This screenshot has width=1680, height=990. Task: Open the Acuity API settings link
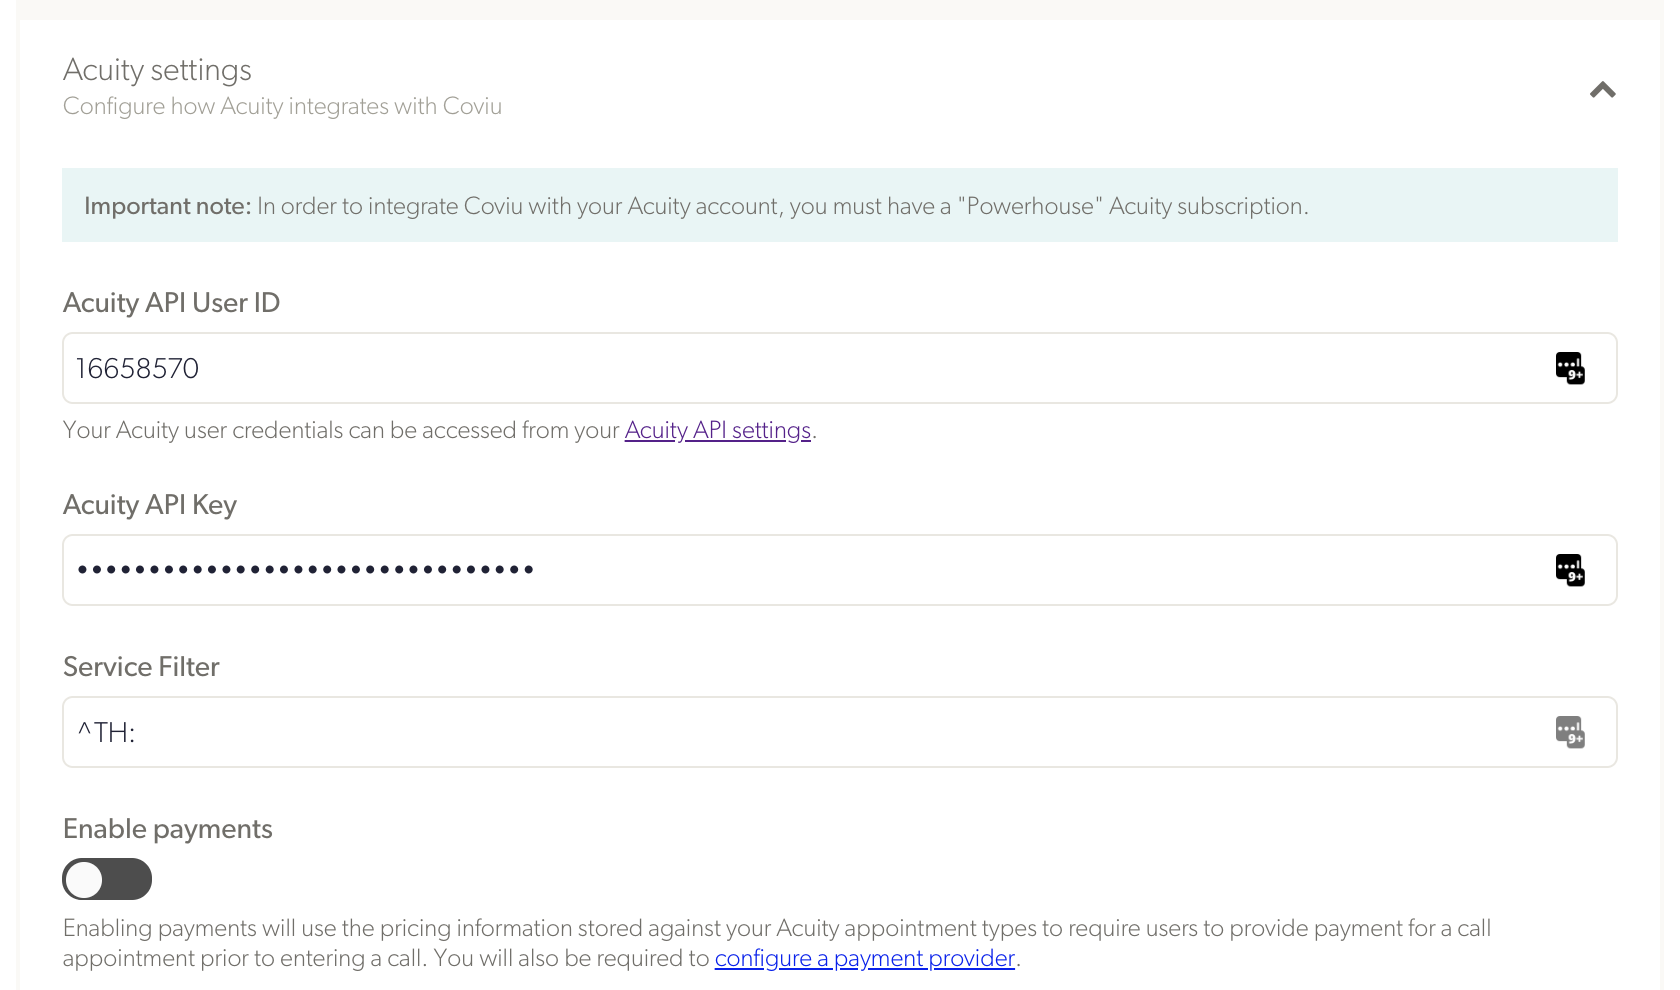coord(717,430)
